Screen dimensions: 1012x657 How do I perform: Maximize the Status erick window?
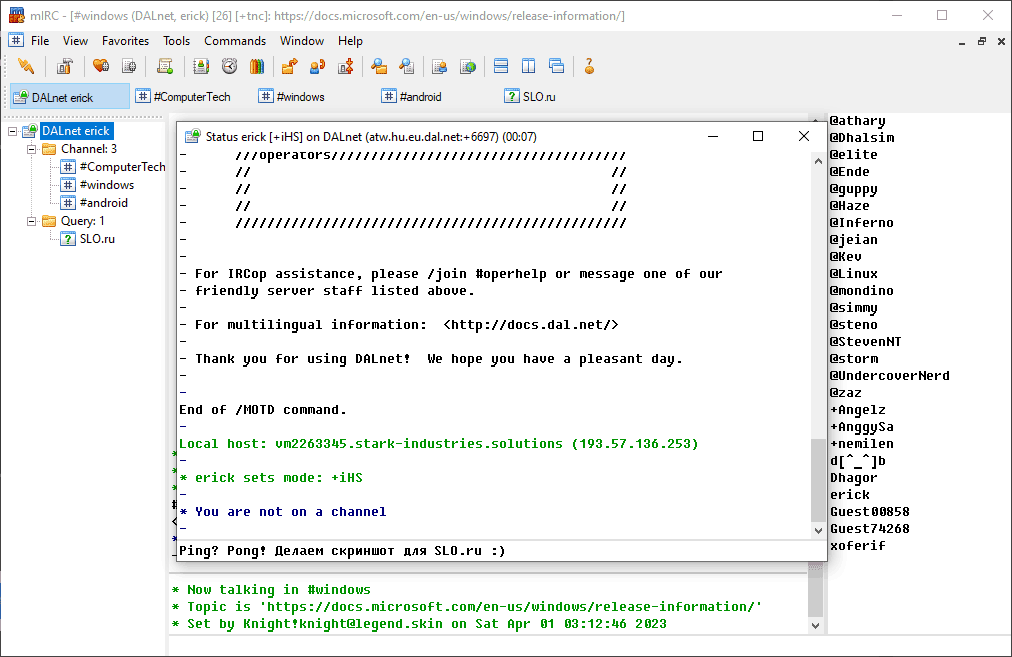pos(758,136)
